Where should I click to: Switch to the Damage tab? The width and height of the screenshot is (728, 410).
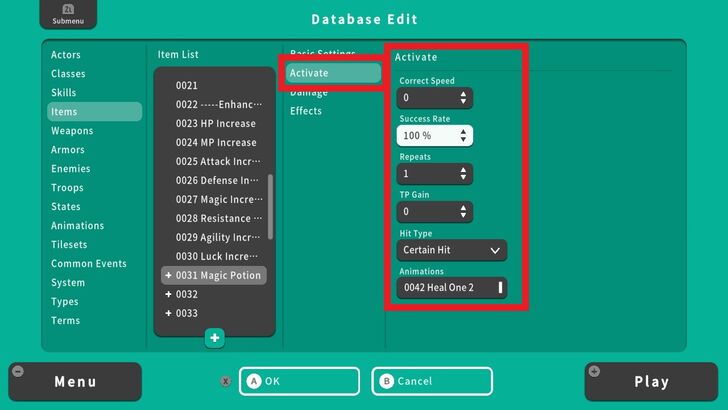(x=308, y=92)
